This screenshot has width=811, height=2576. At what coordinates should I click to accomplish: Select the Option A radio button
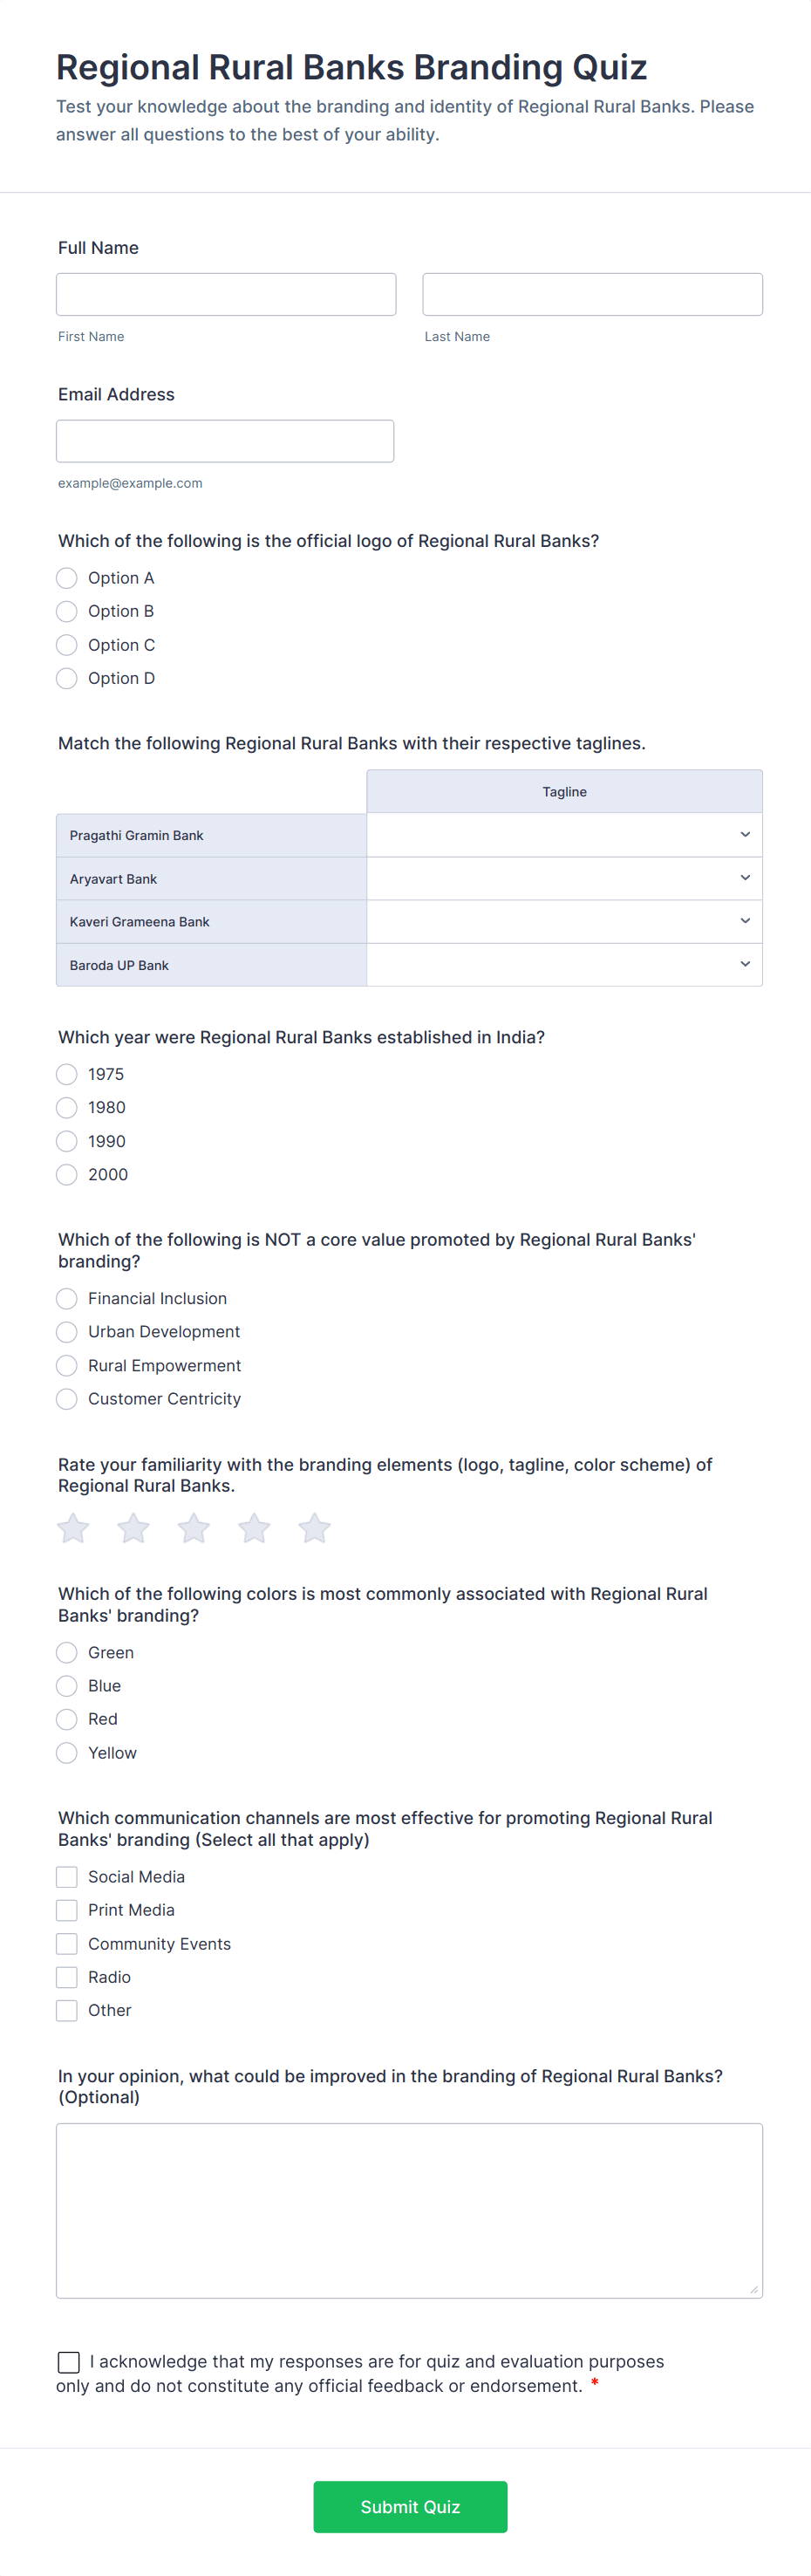pos(66,578)
